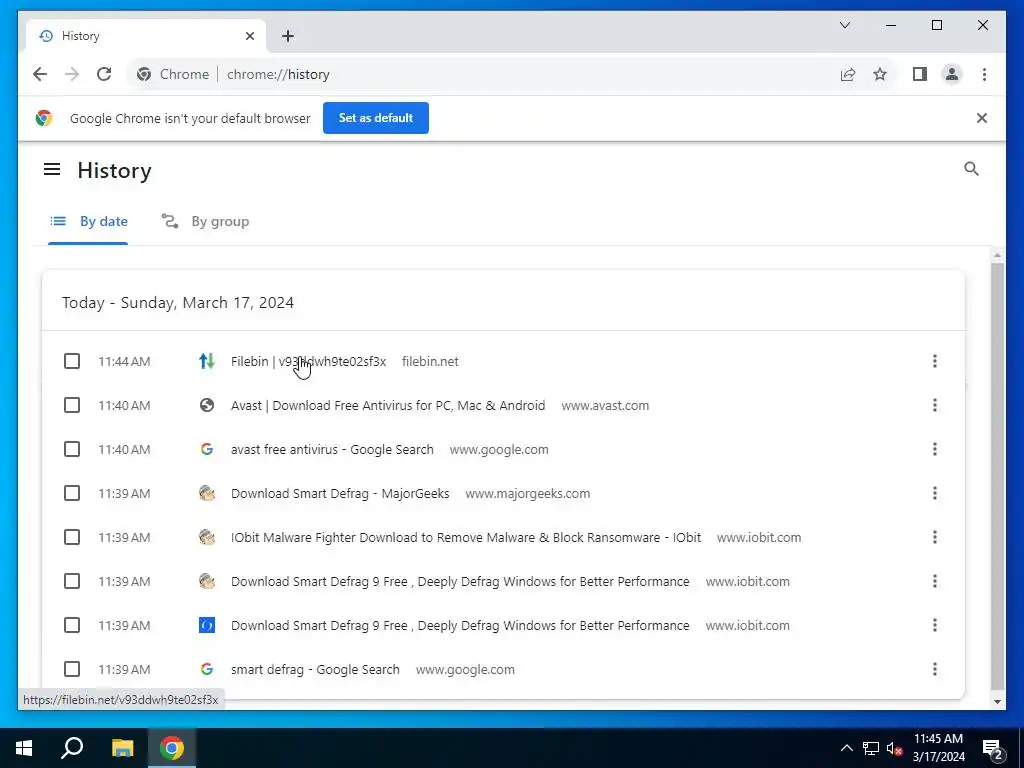Click the network tray icon

(871, 749)
